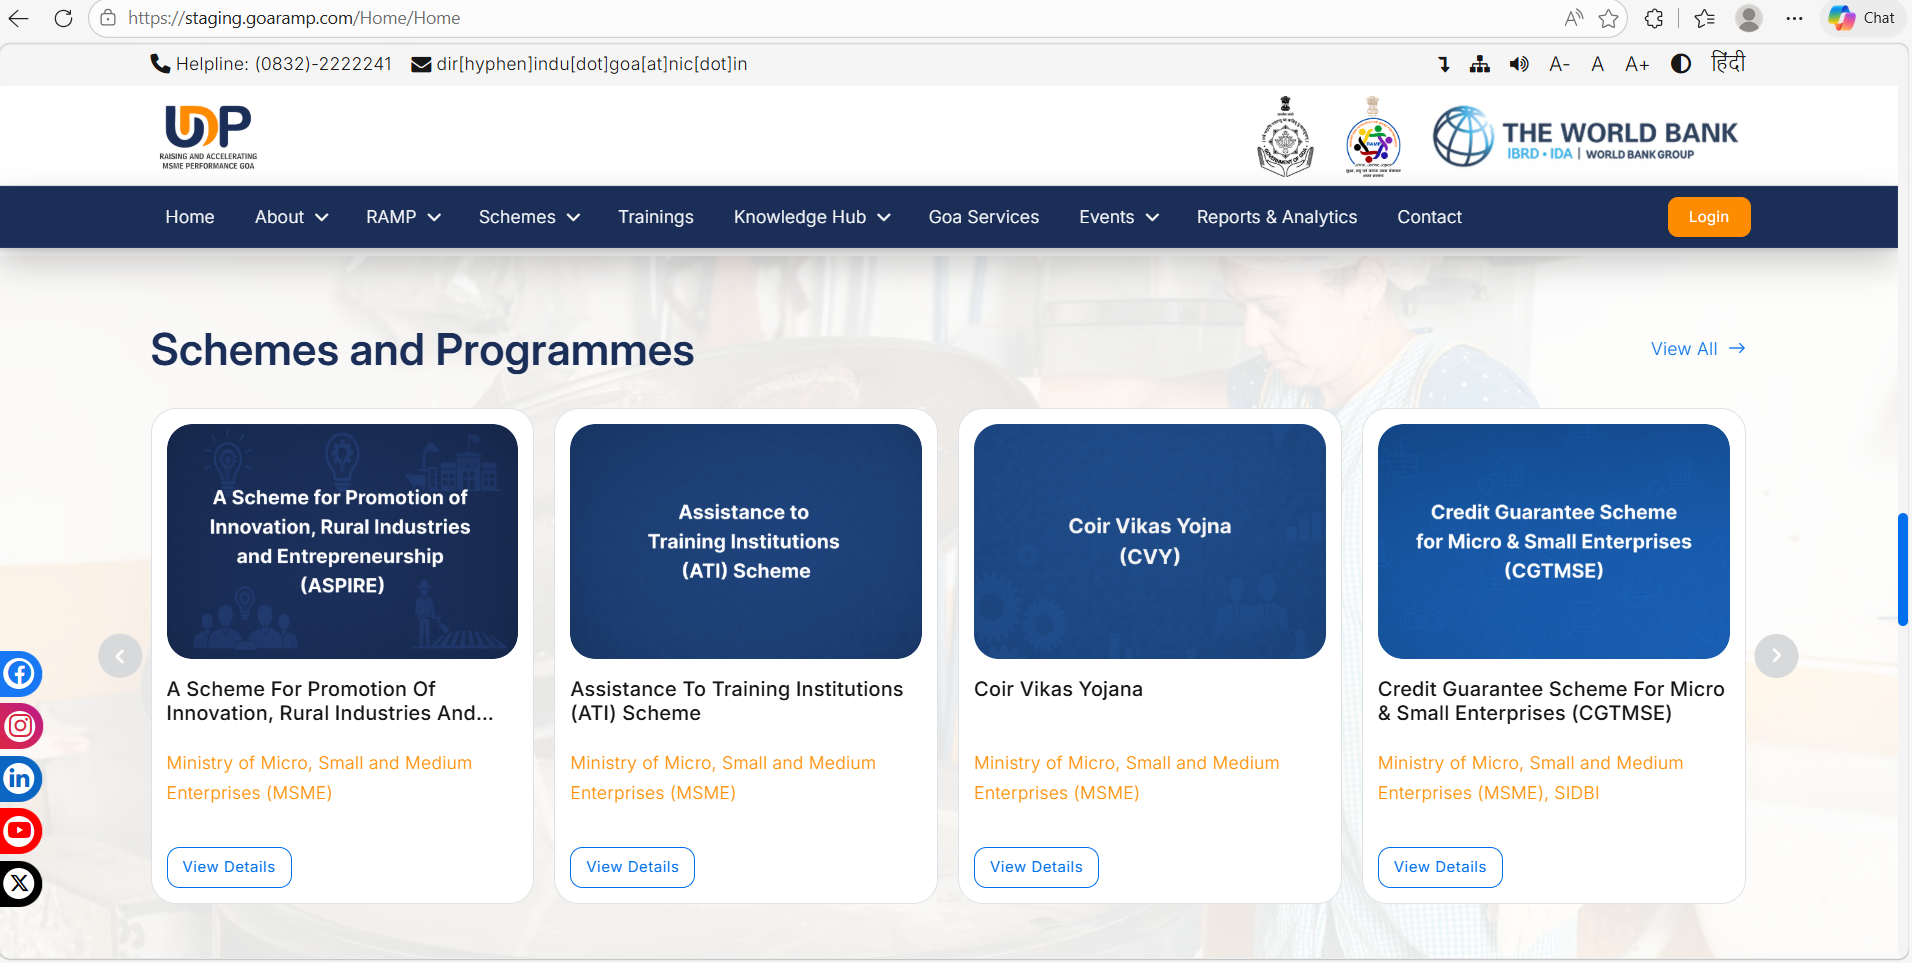Click the email address dir[hyphen]indu
The height and width of the screenshot is (963, 1912).
tap(592, 64)
